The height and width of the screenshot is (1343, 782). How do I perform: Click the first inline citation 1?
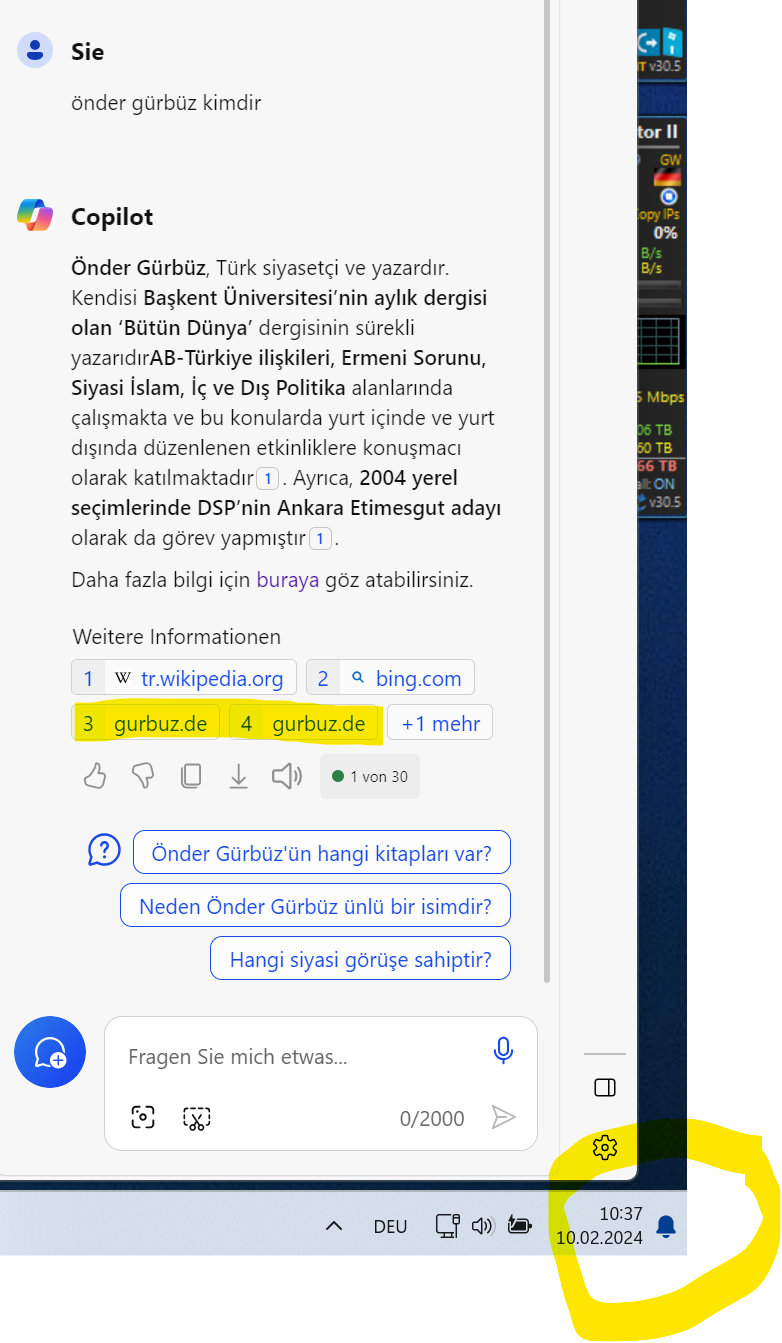pos(267,478)
